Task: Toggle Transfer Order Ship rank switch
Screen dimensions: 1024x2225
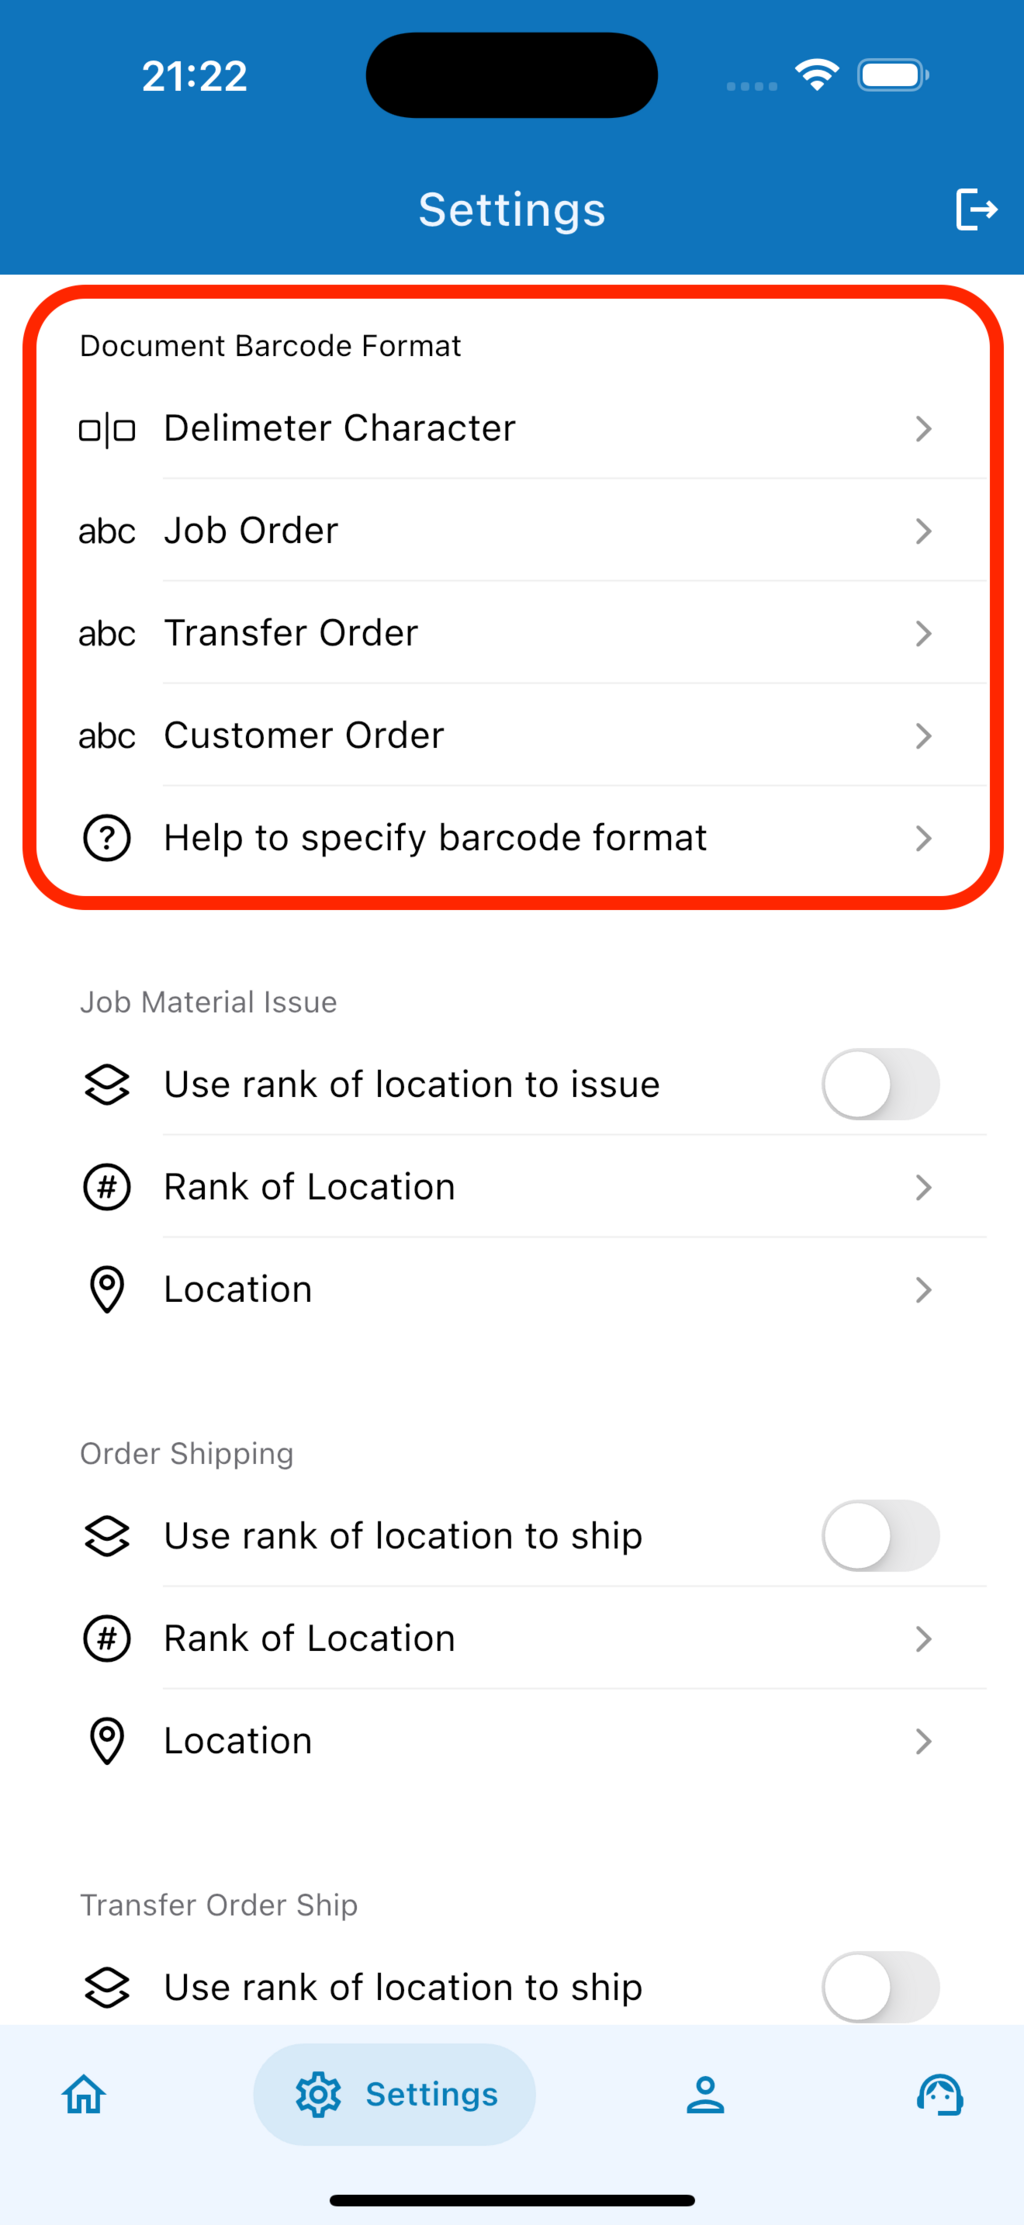Action: coord(880,1987)
